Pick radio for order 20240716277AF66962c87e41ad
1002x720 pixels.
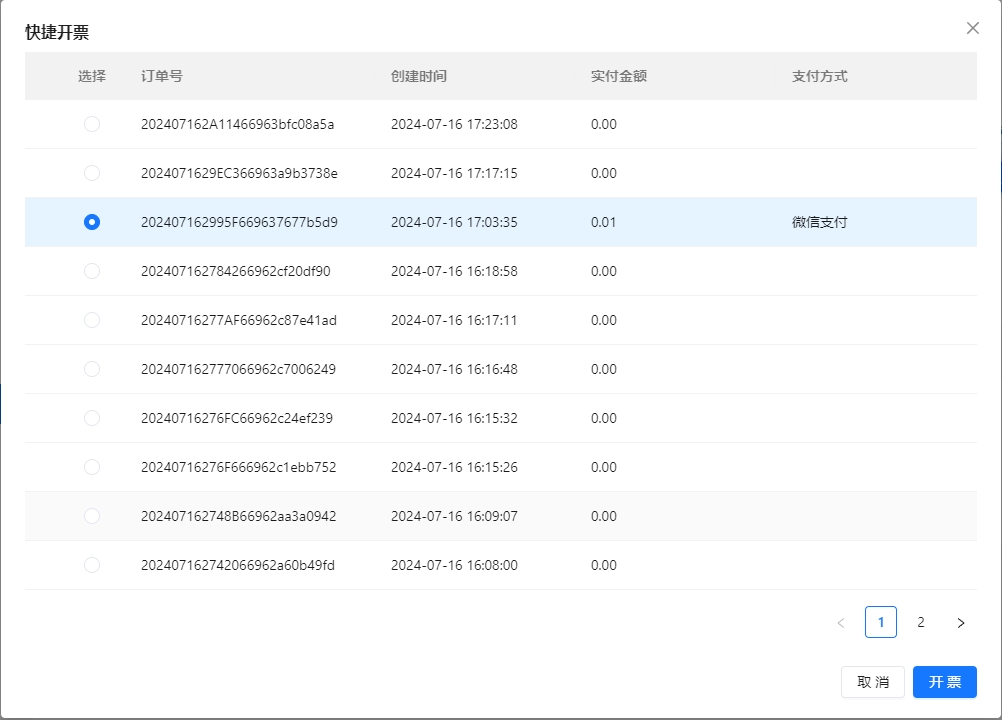point(92,320)
